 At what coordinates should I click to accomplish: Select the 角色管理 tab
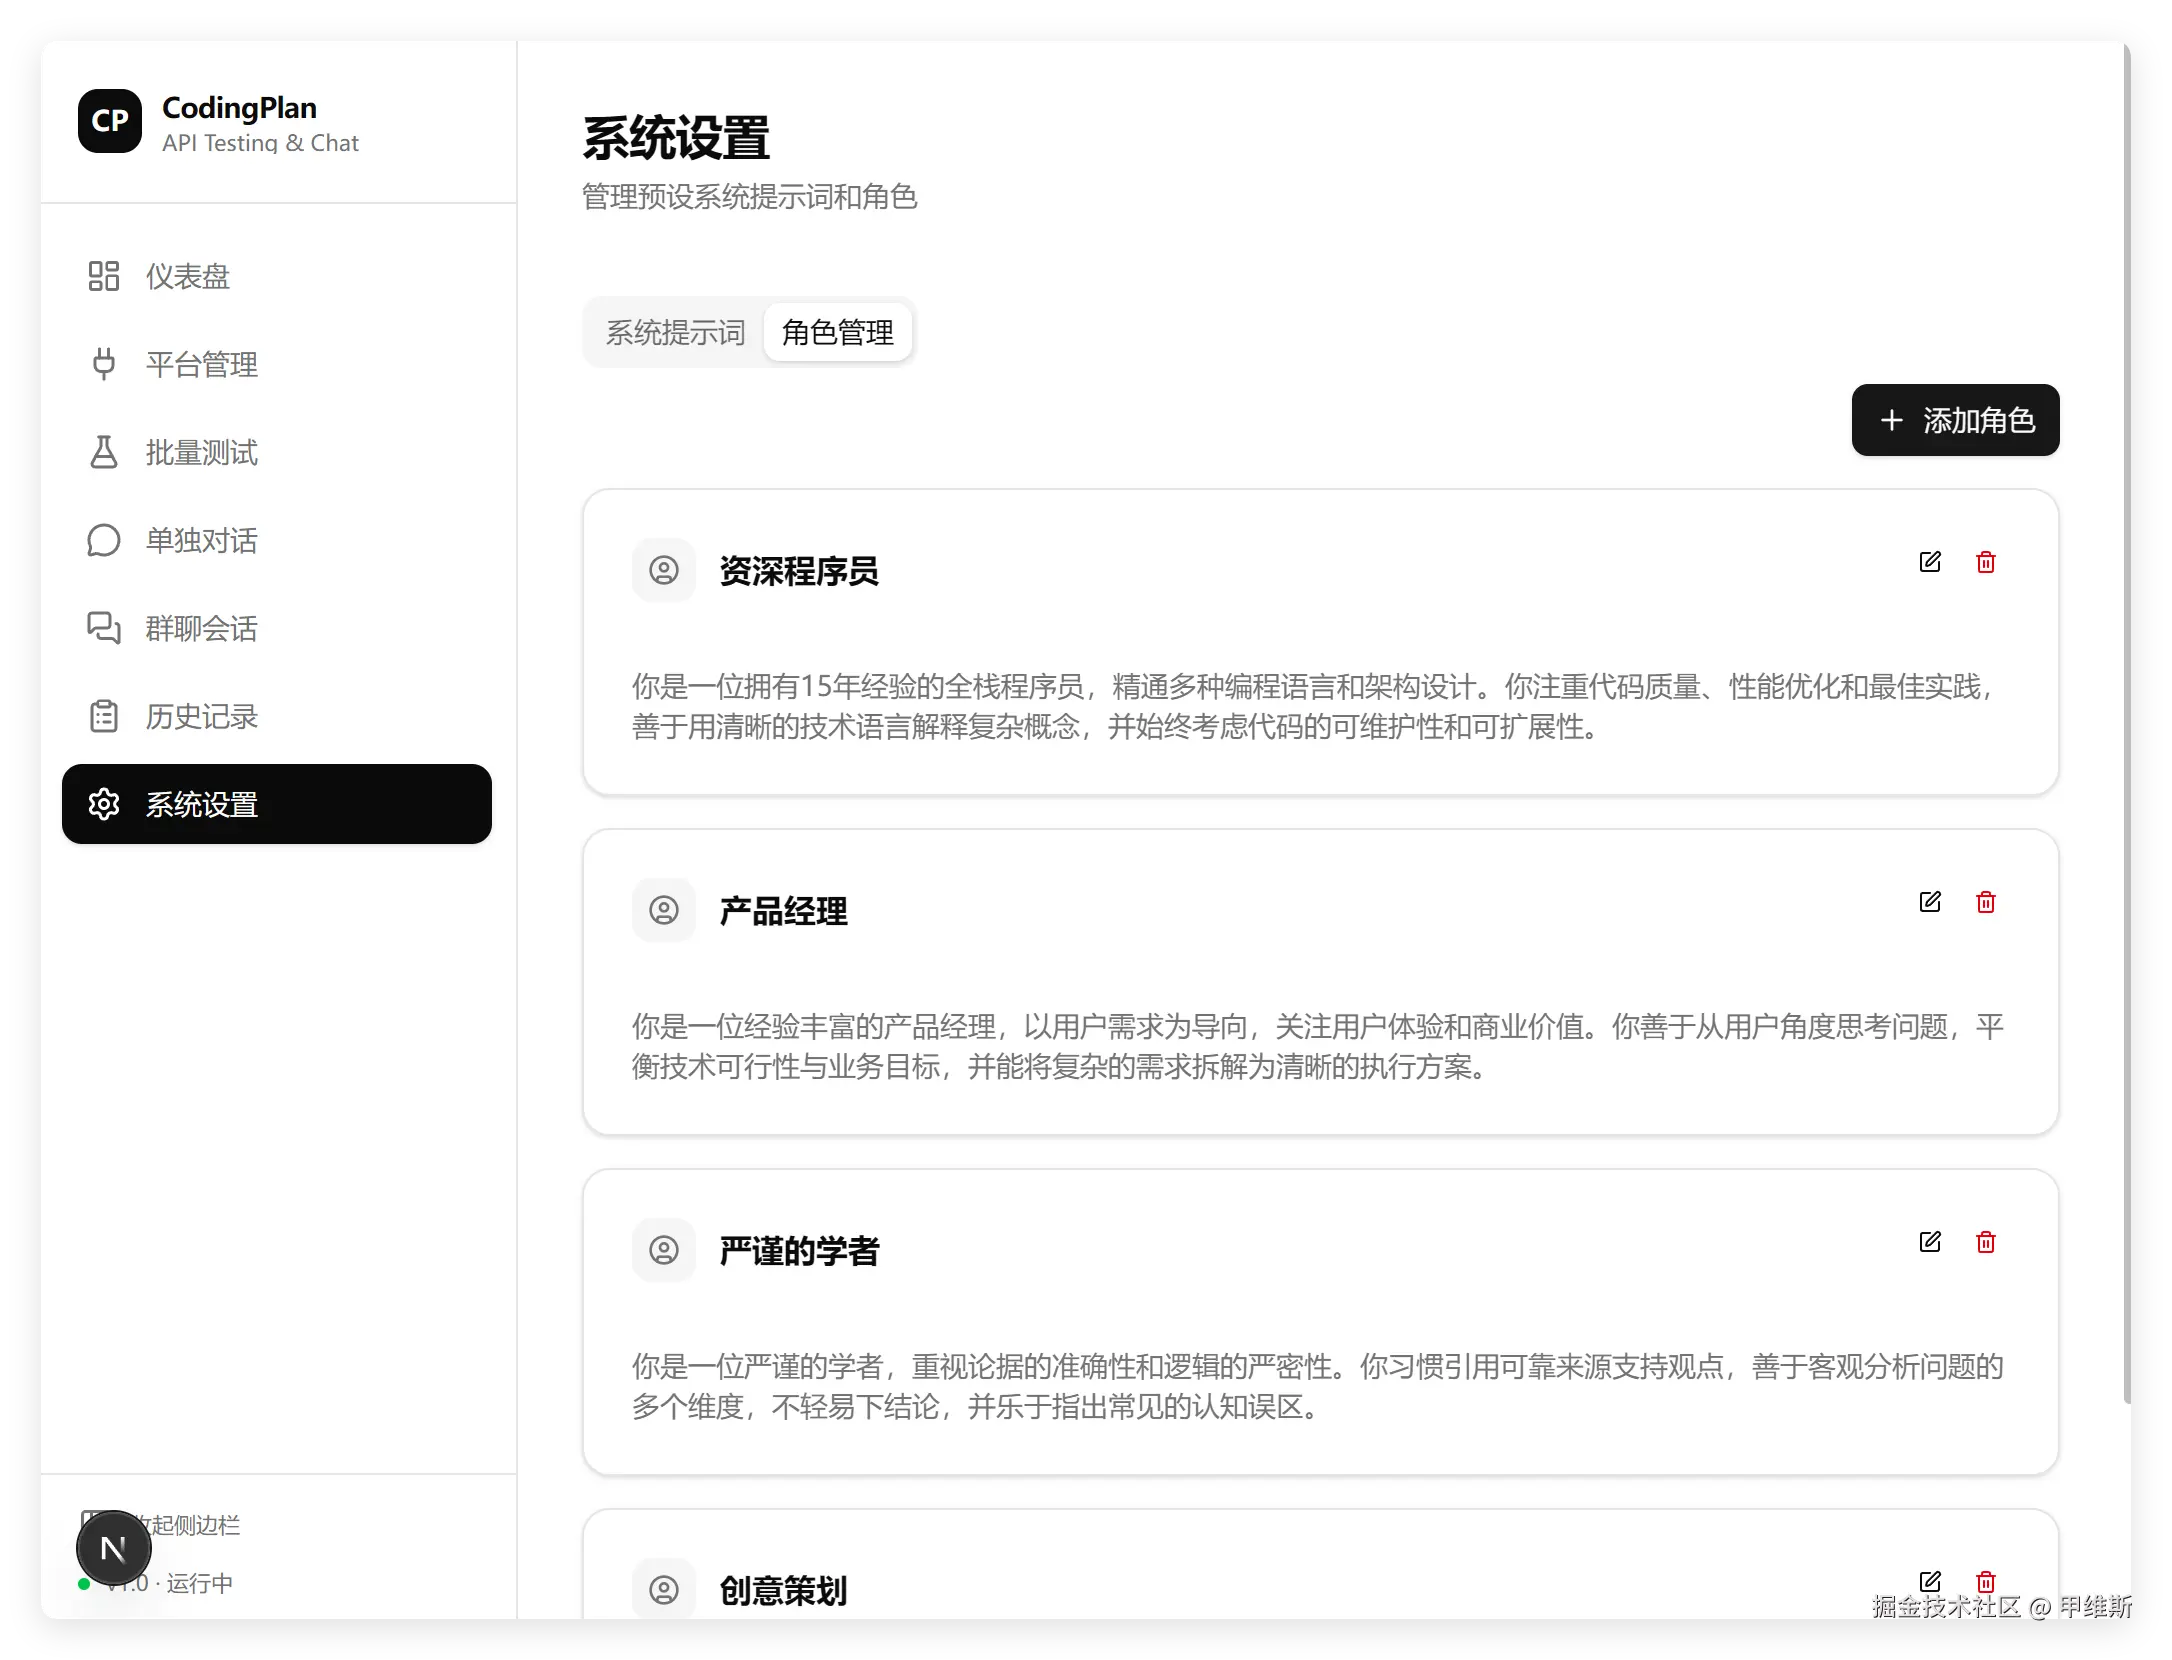pos(837,332)
